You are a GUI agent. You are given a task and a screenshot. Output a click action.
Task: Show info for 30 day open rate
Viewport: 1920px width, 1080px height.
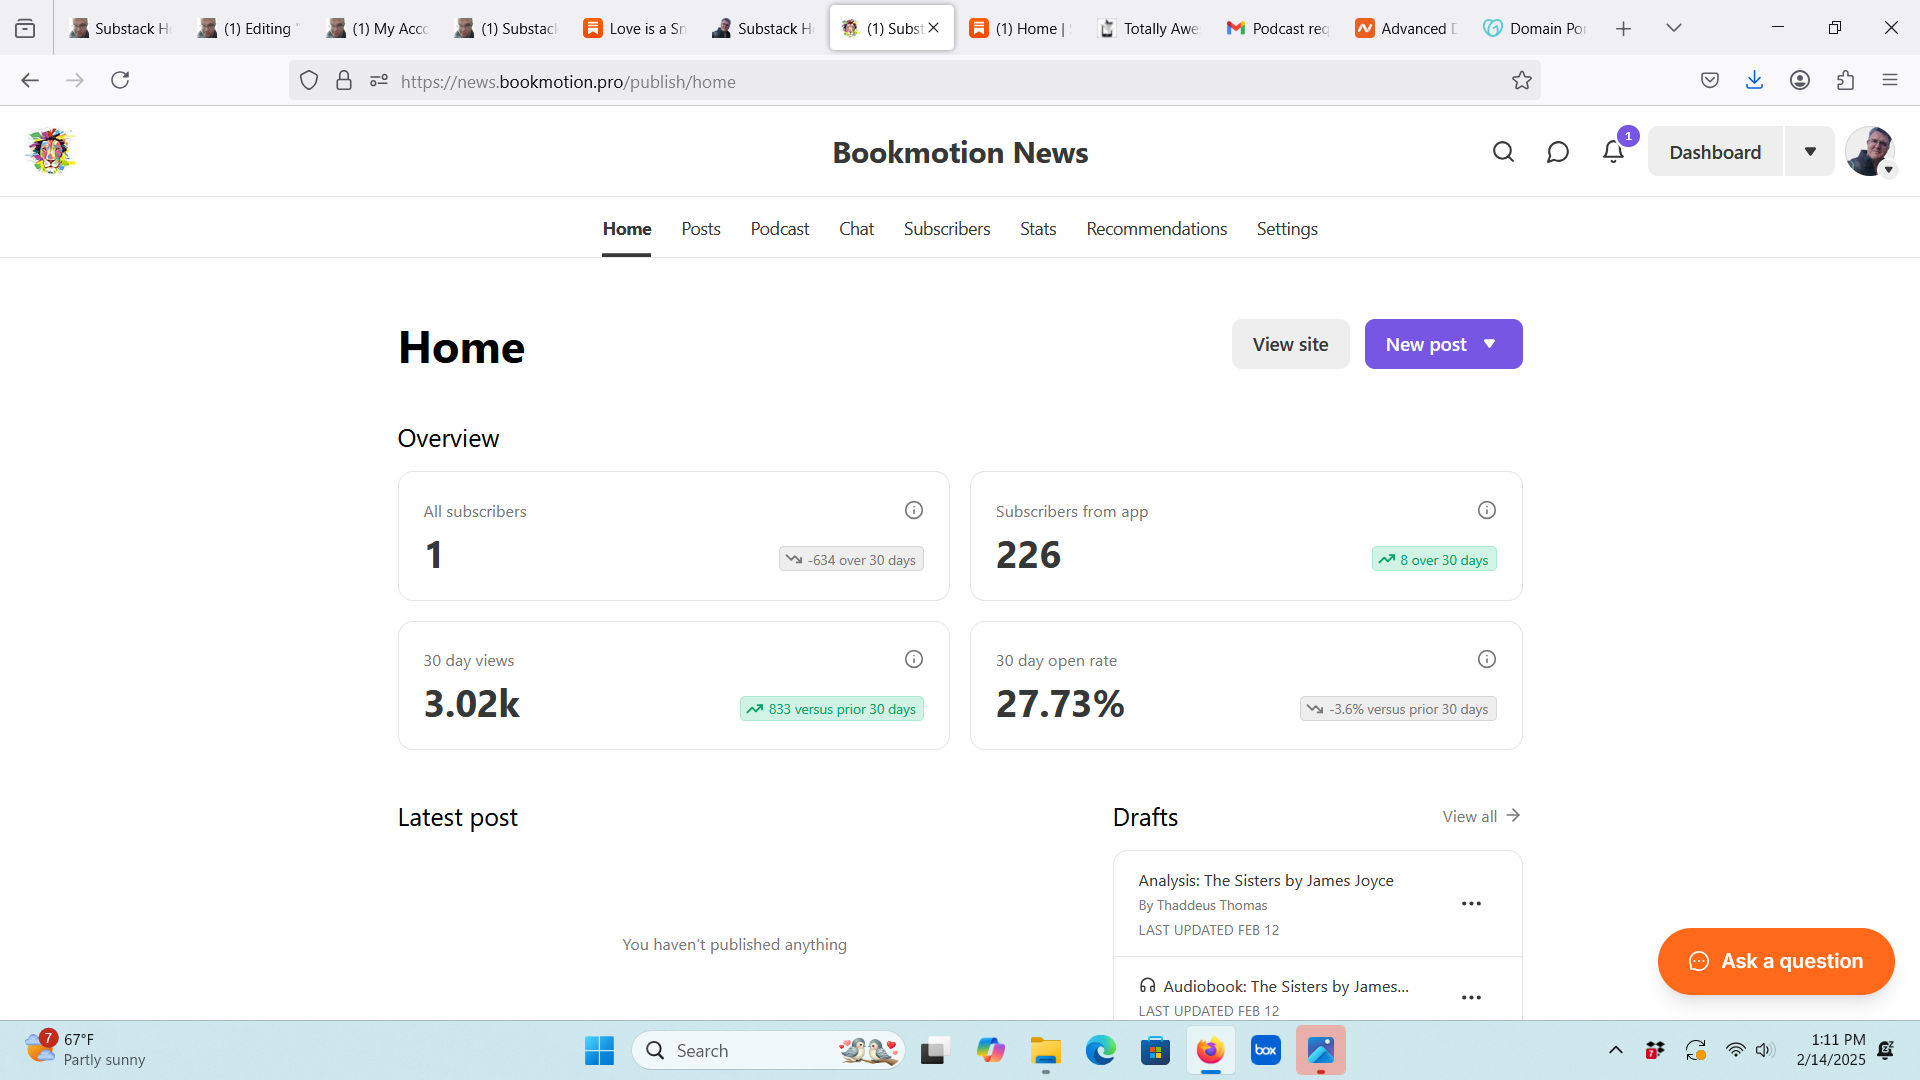coord(1487,659)
